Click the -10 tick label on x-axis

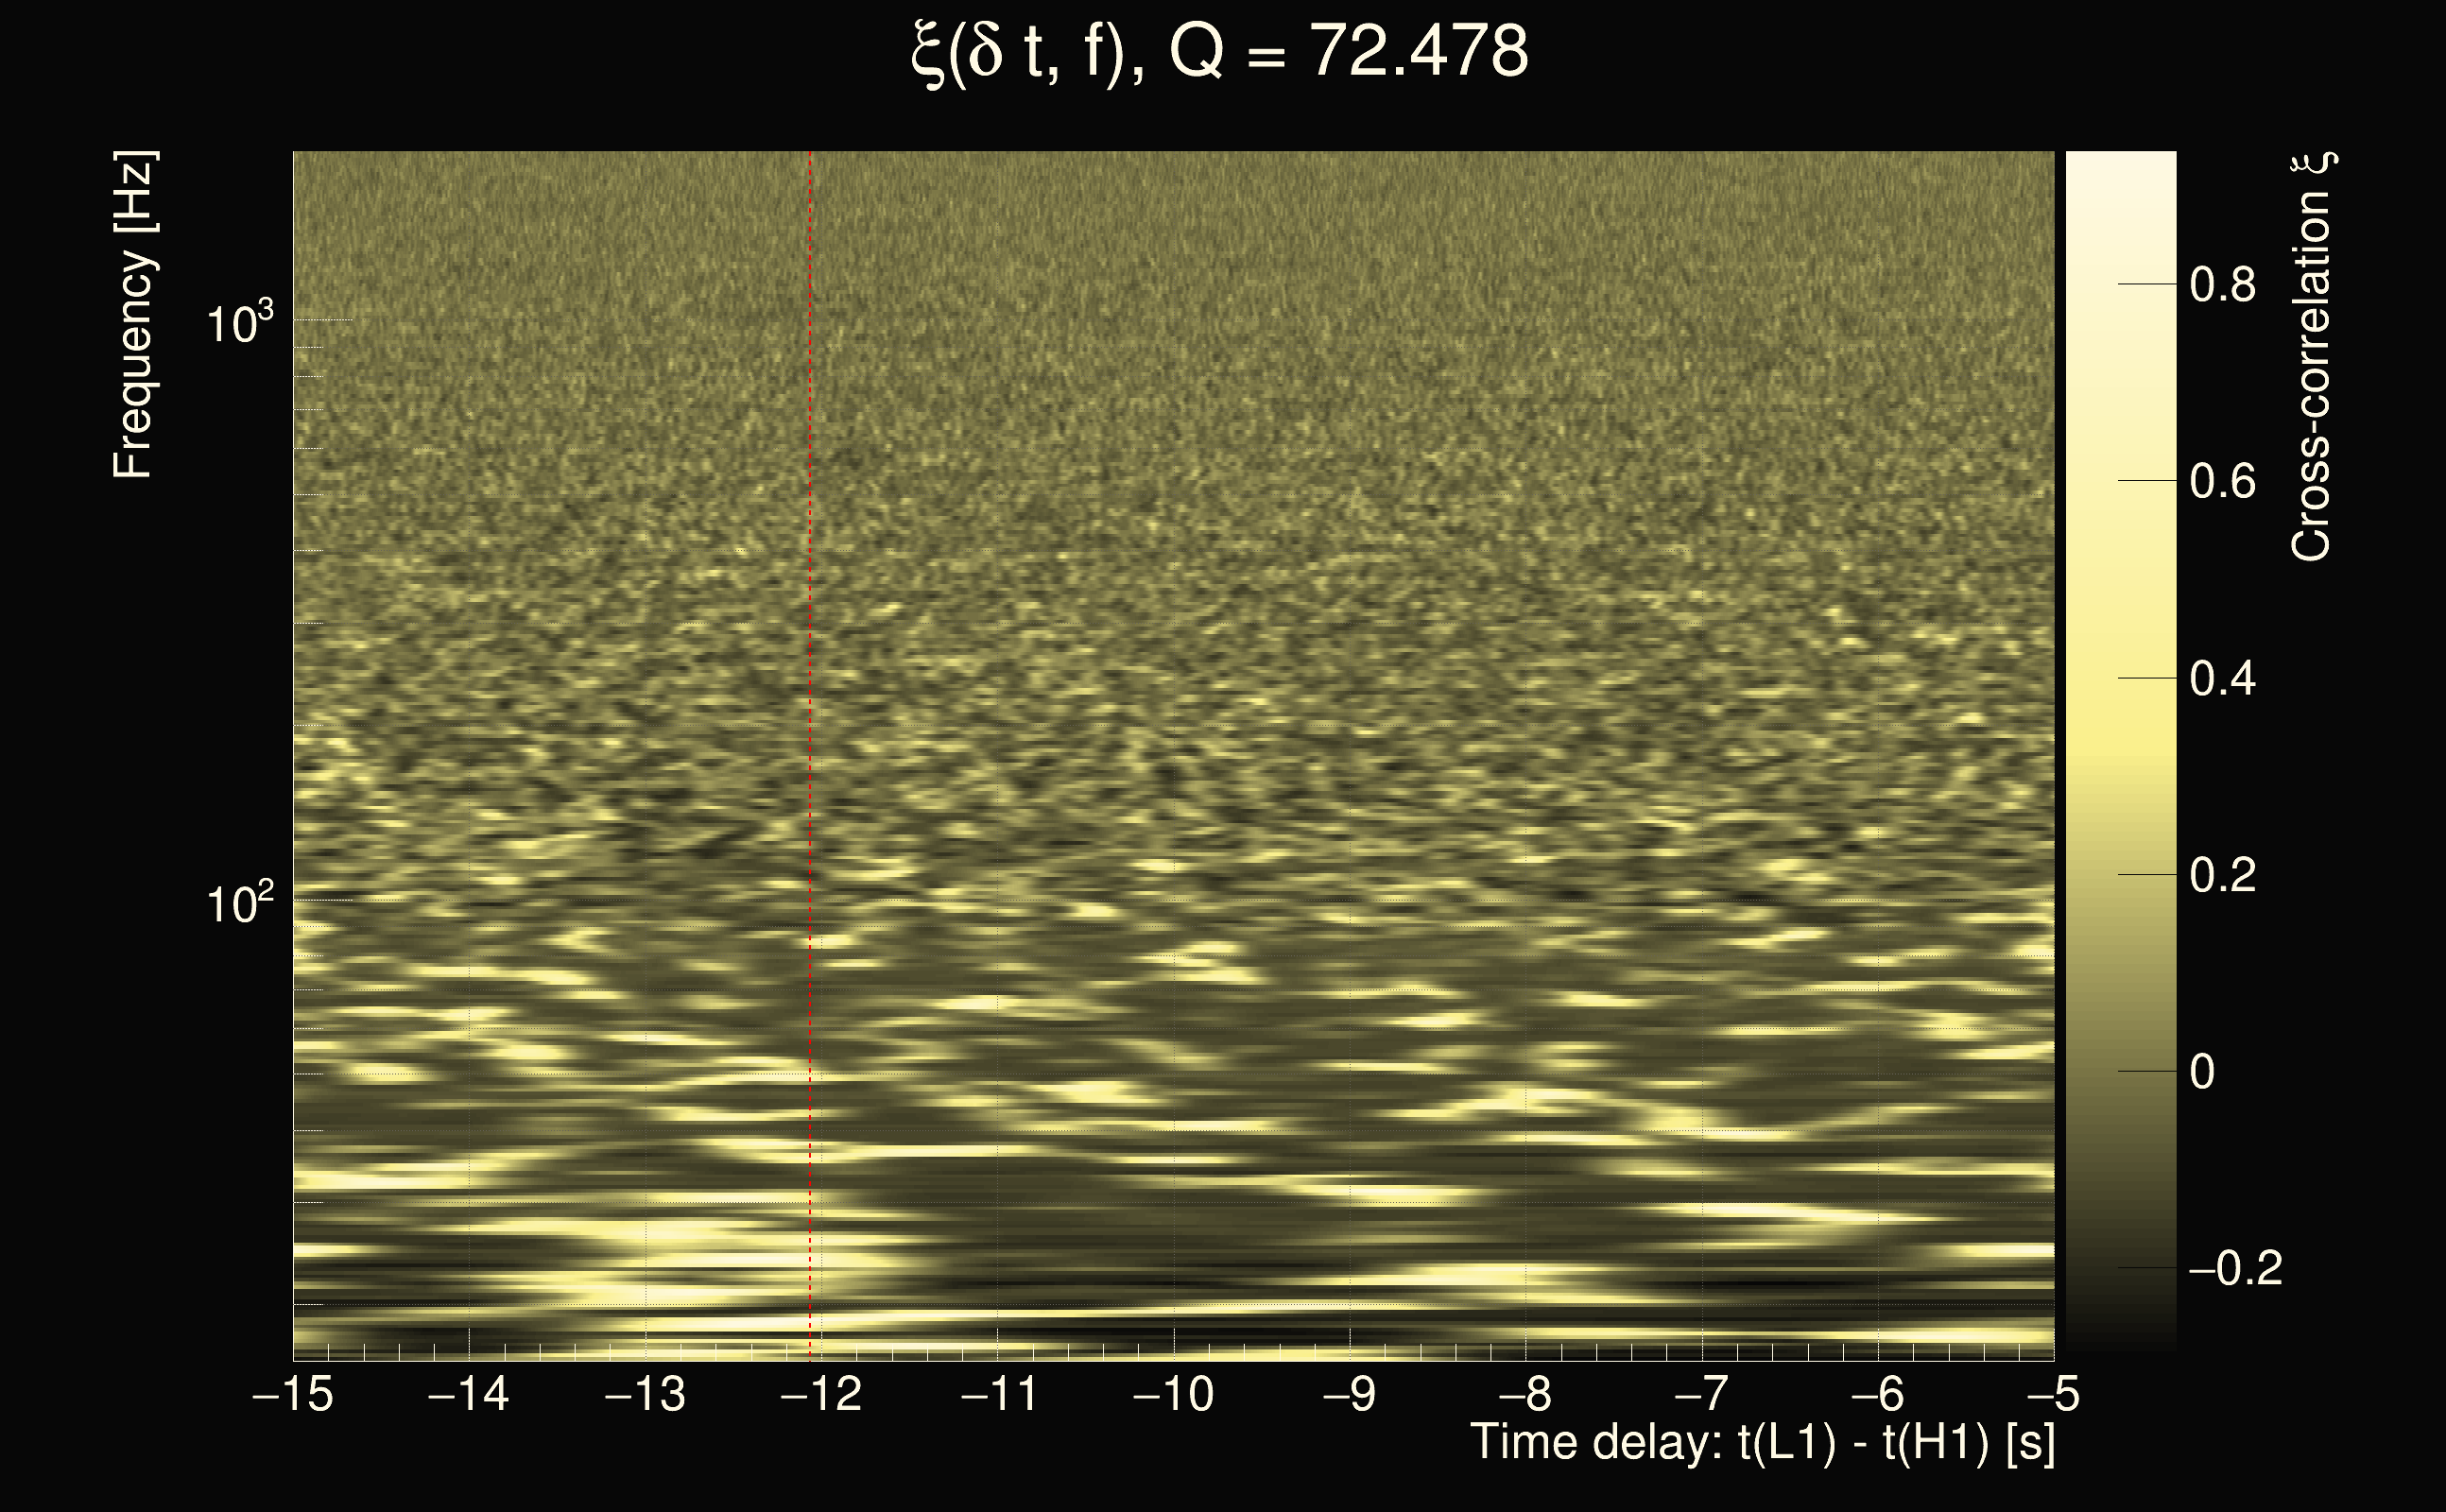pyautogui.click(x=1173, y=1394)
